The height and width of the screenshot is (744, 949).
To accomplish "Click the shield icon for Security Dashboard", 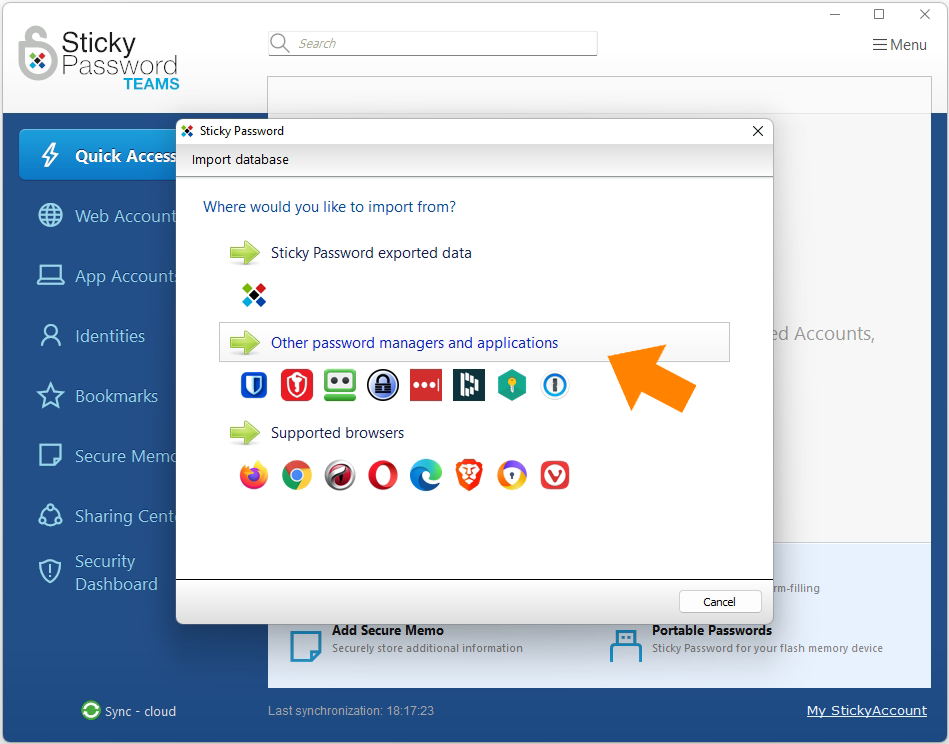I will pyautogui.click(x=50, y=570).
